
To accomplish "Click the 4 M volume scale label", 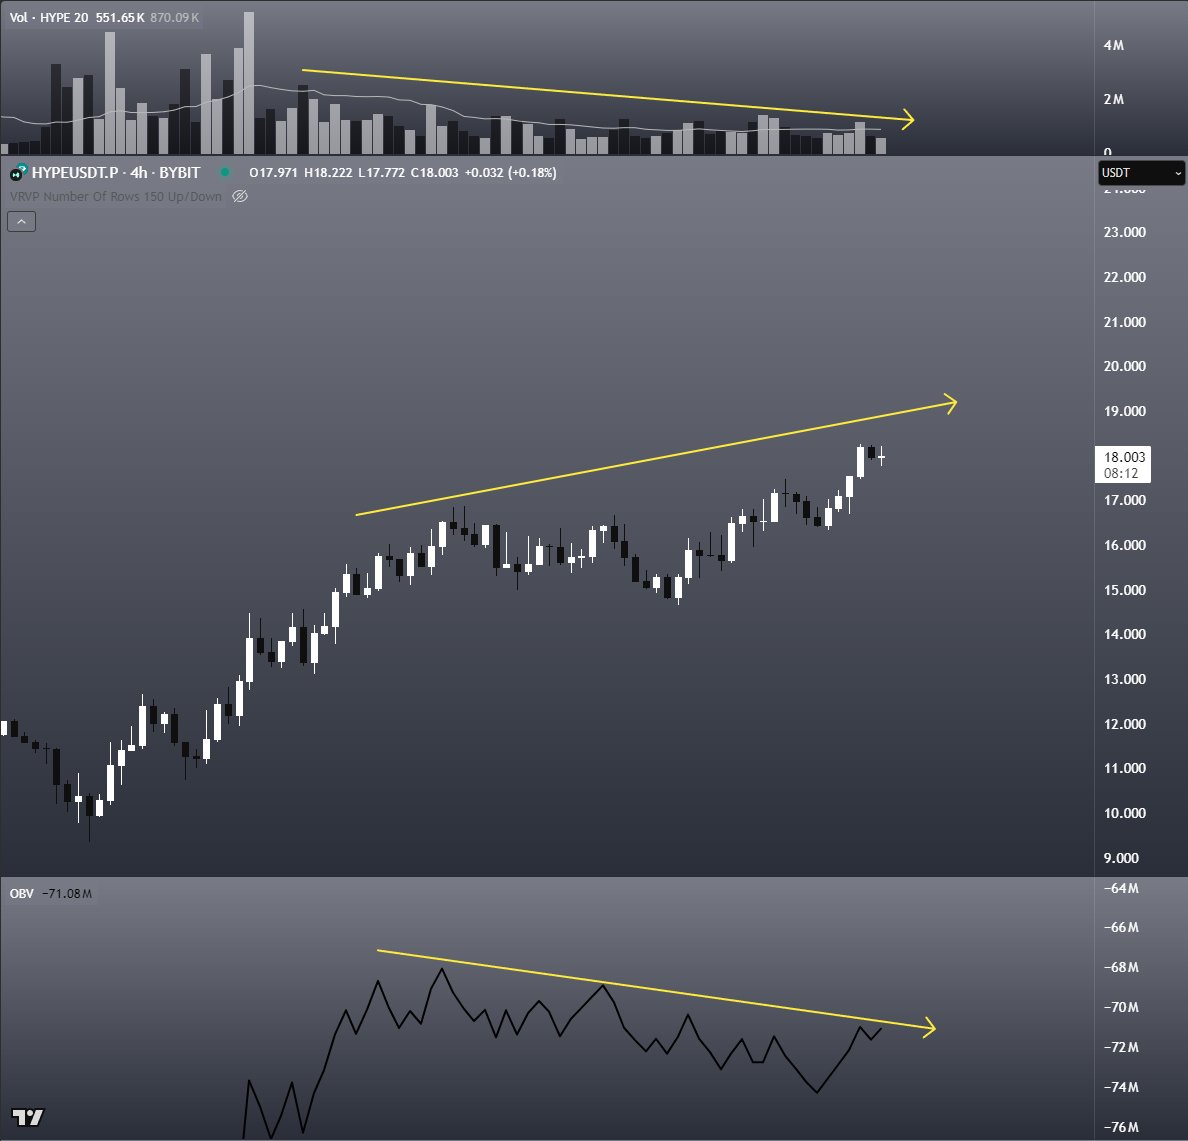I will [x=1113, y=45].
